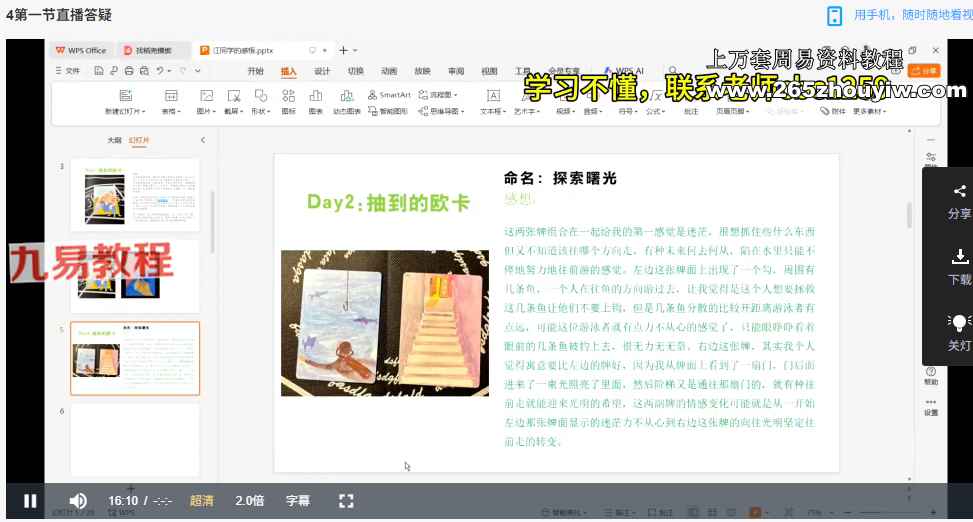973x522 pixels.
Task: Select the highlighted slide 5 thumbnail
Action: coord(135,358)
